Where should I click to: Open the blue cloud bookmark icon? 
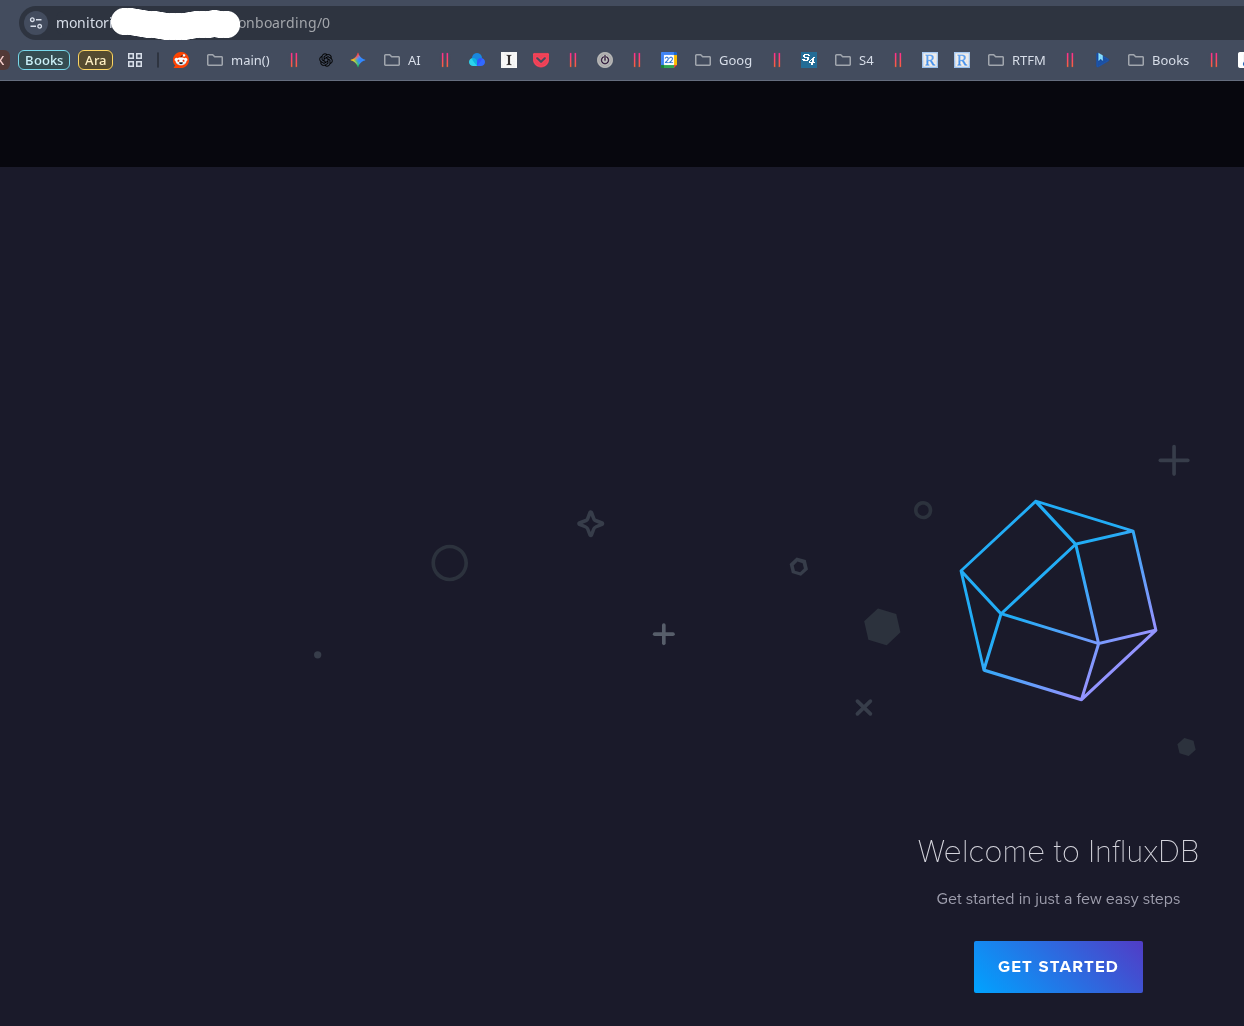pos(476,60)
